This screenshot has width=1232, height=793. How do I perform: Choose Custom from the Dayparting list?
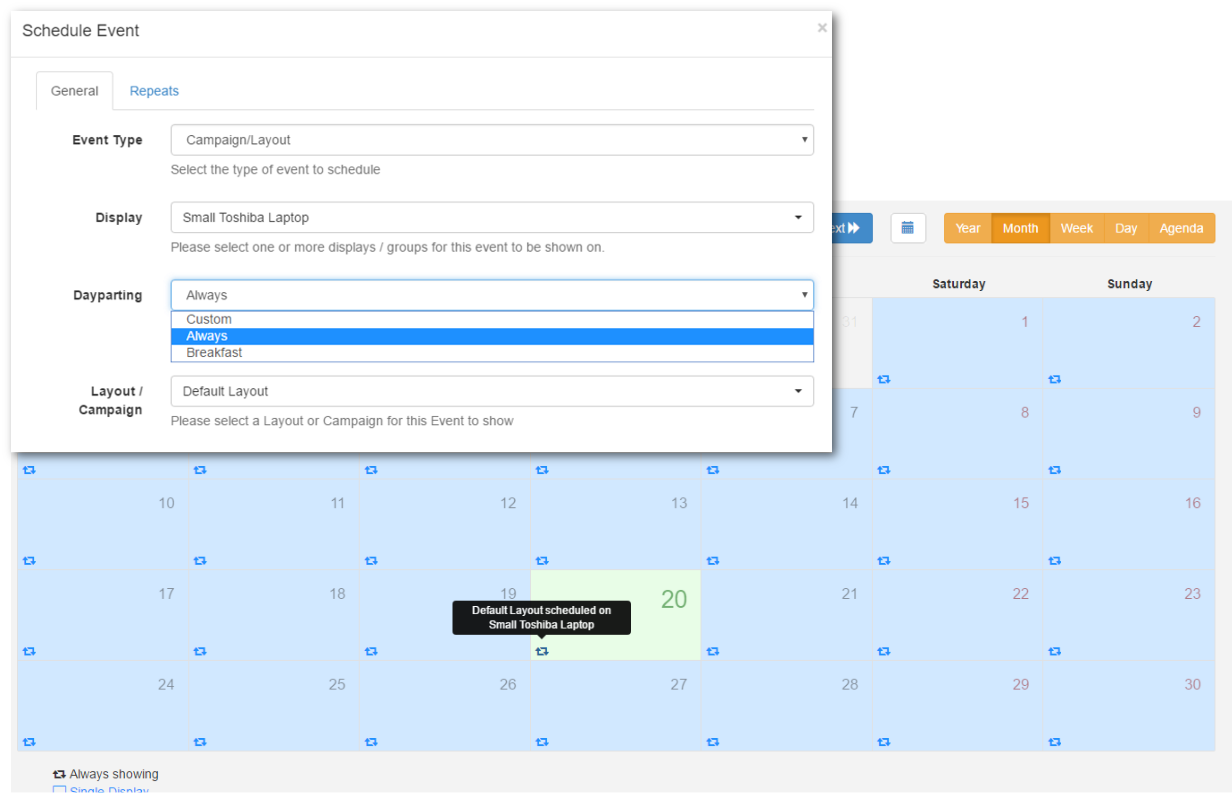point(209,320)
